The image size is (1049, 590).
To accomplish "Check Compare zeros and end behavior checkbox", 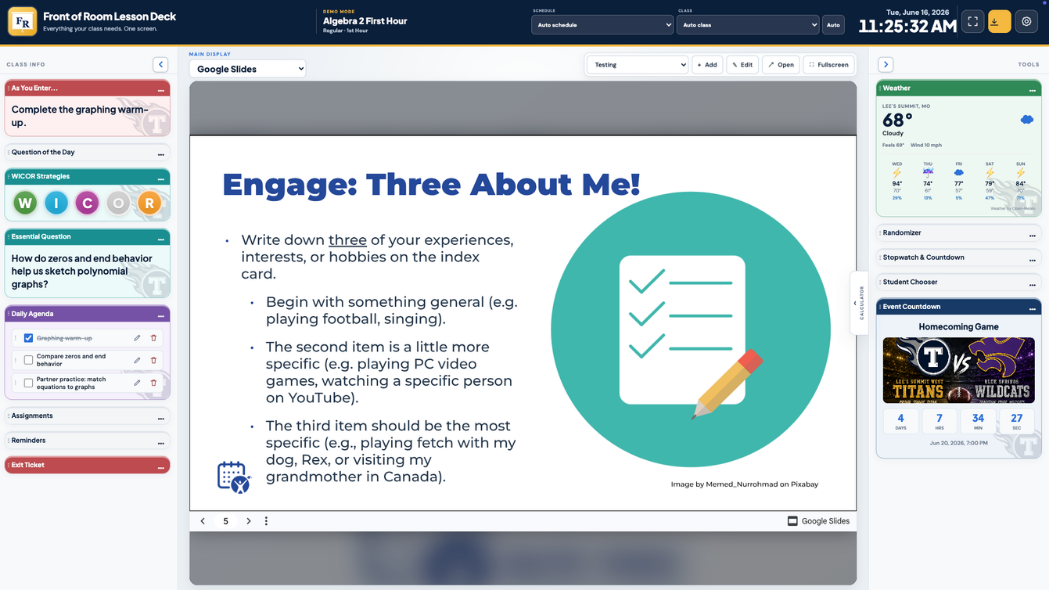I will point(28,360).
